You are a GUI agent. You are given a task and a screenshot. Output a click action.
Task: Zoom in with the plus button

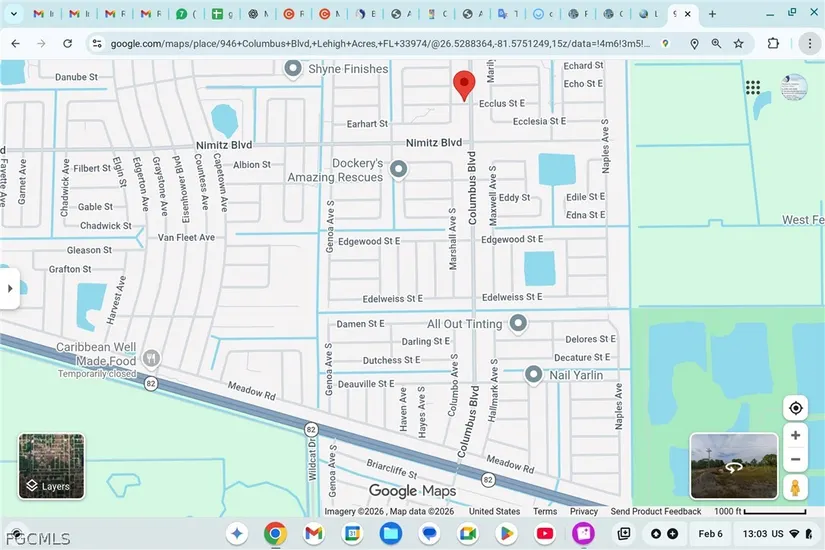(x=795, y=436)
